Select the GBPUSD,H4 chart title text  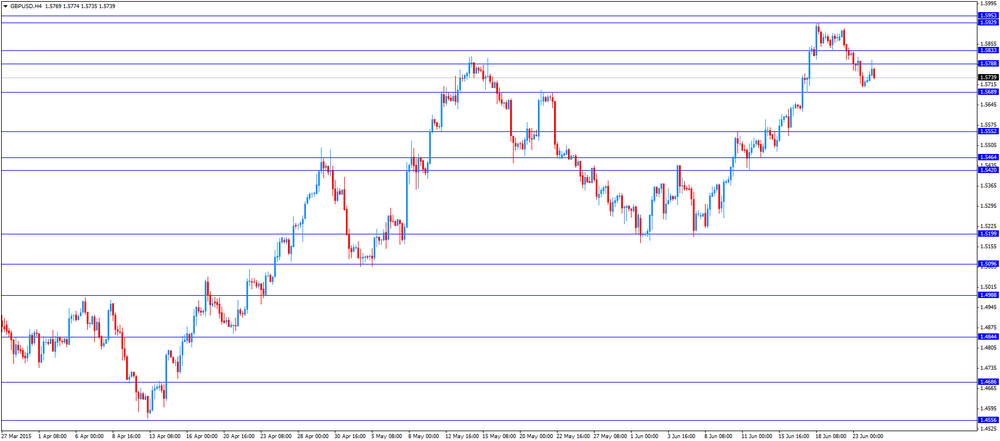[x=24, y=6]
